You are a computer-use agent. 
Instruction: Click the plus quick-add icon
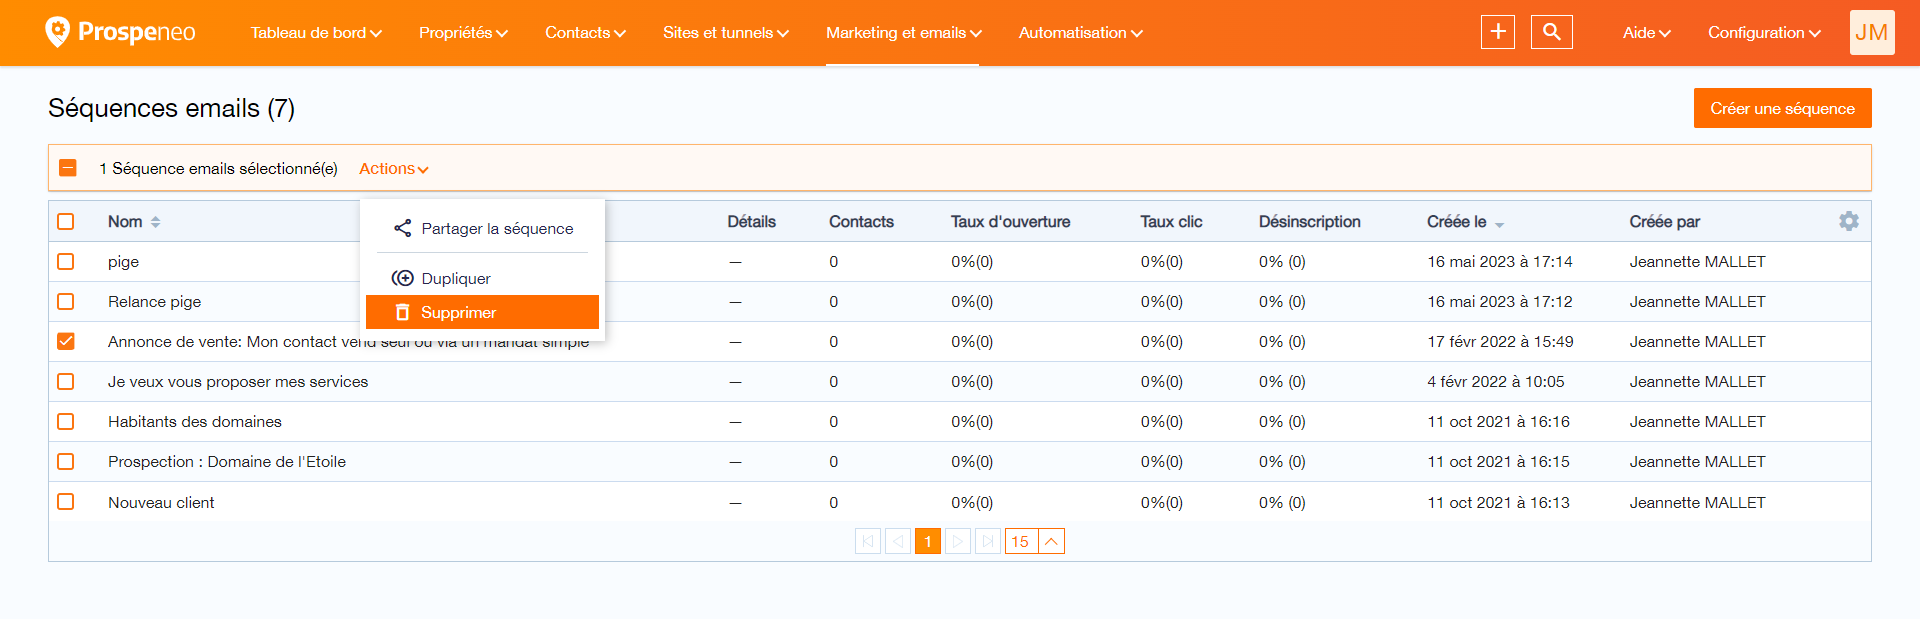(1498, 32)
